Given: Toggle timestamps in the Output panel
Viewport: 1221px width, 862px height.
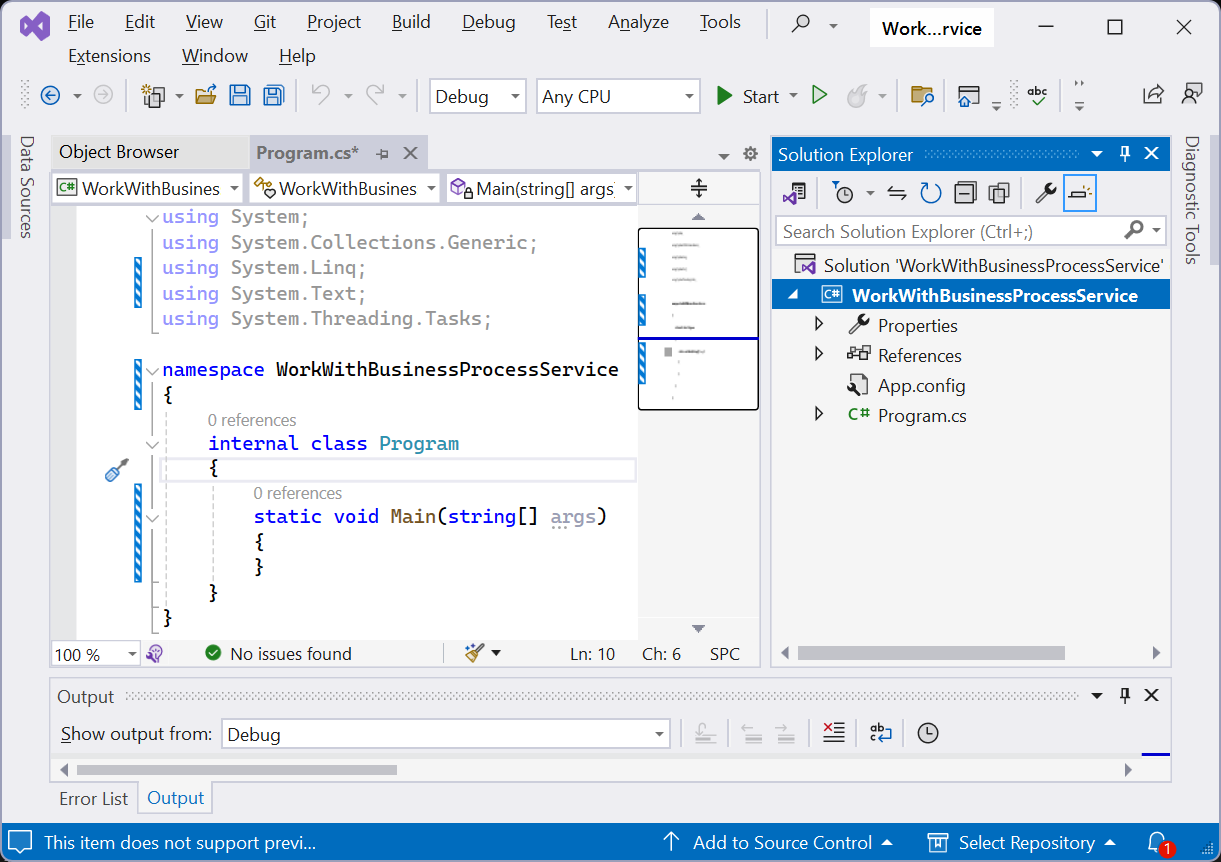Looking at the screenshot, I should (x=928, y=733).
